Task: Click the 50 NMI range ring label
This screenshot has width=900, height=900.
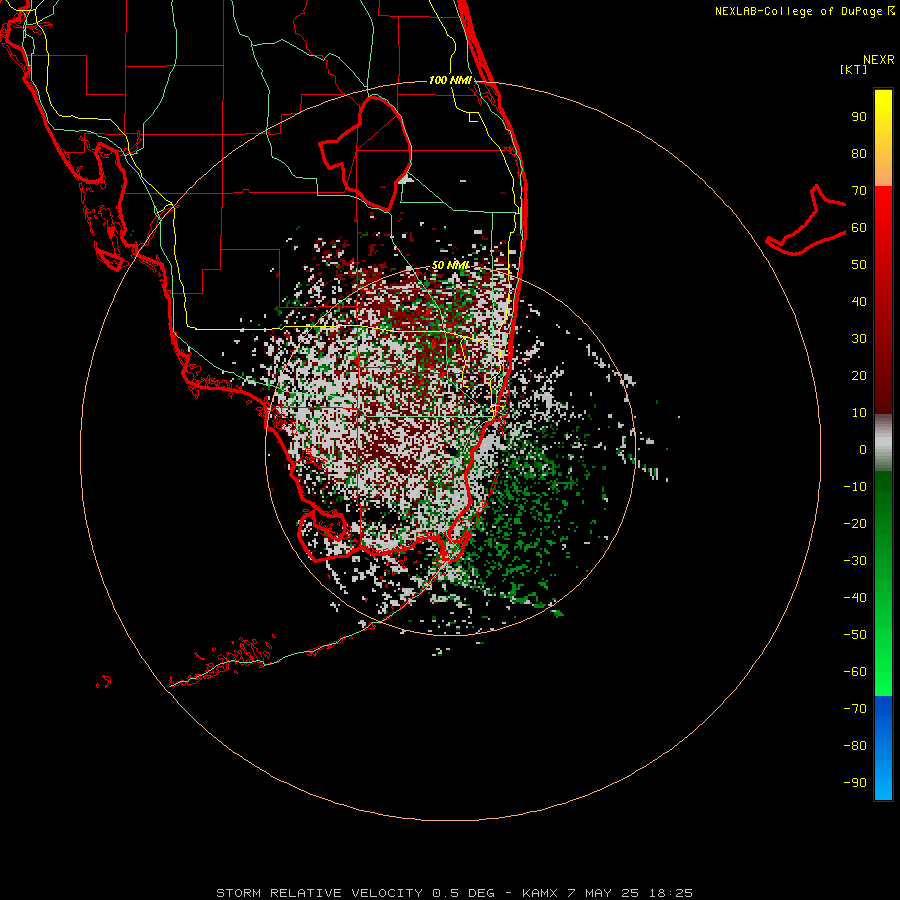Action: click(451, 265)
